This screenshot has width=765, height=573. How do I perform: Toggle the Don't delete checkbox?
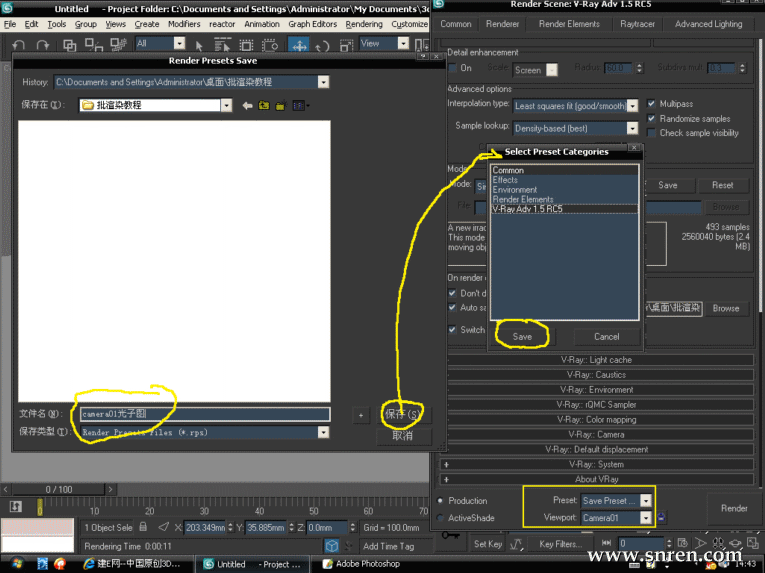(x=452, y=293)
